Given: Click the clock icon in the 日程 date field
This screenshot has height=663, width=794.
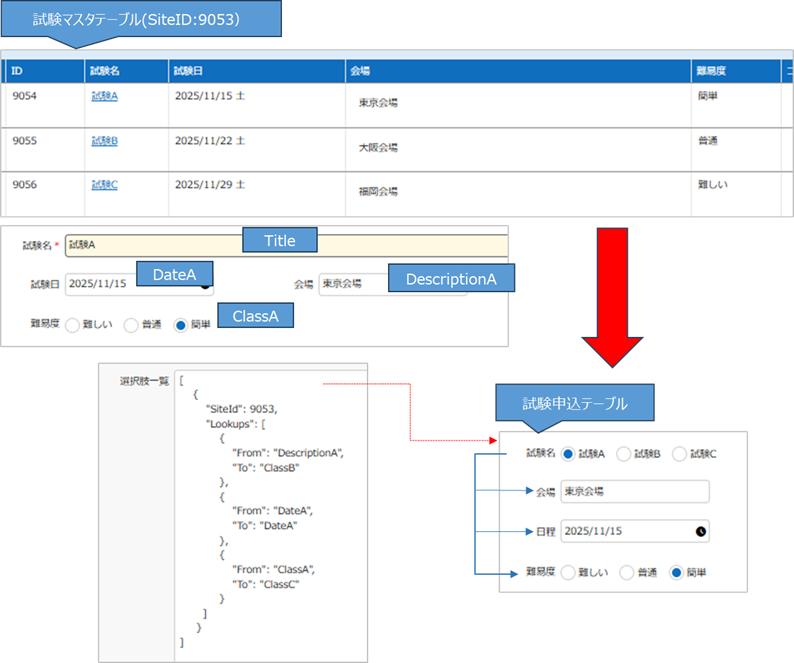Looking at the screenshot, I should (701, 531).
